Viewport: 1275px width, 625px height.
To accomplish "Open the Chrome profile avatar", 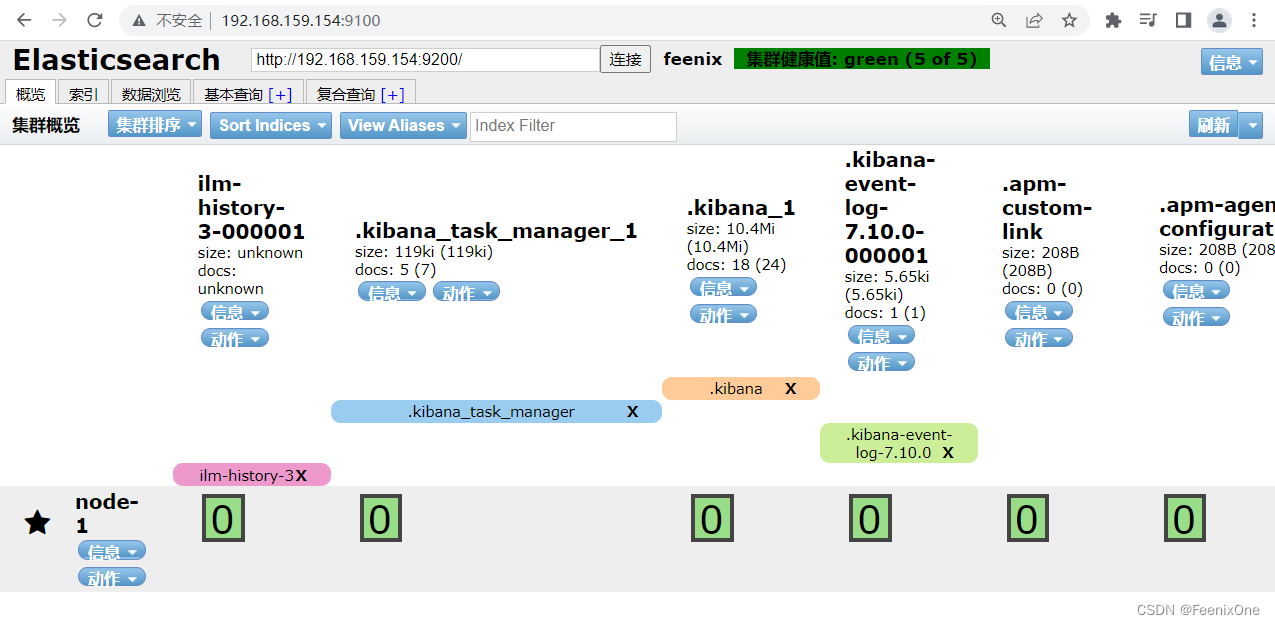I will [x=1219, y=20].
